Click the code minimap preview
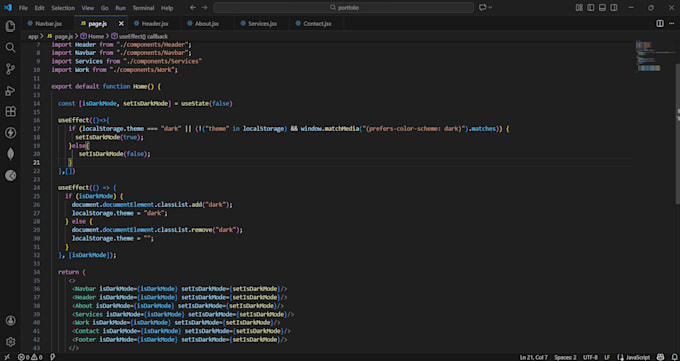 pyautogui.click(x=655, y=56)
